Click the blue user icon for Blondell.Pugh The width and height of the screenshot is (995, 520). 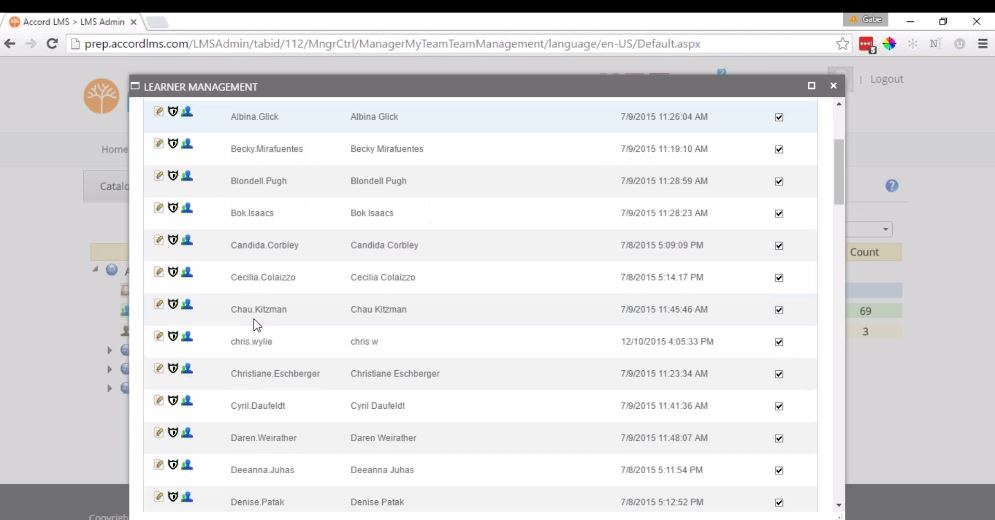(186, 176)
